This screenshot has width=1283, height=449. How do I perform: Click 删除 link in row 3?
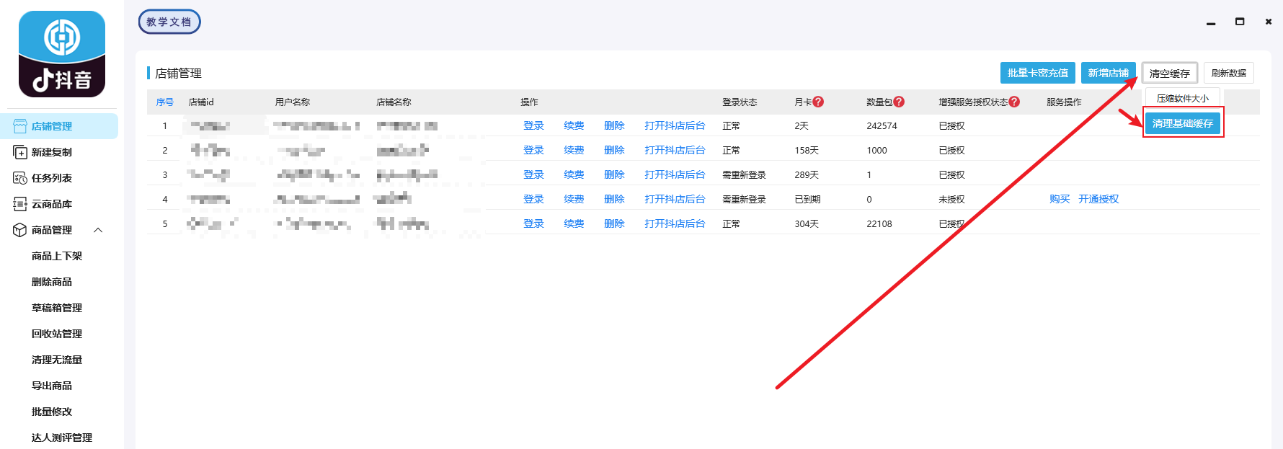click(x=614, y=175)
